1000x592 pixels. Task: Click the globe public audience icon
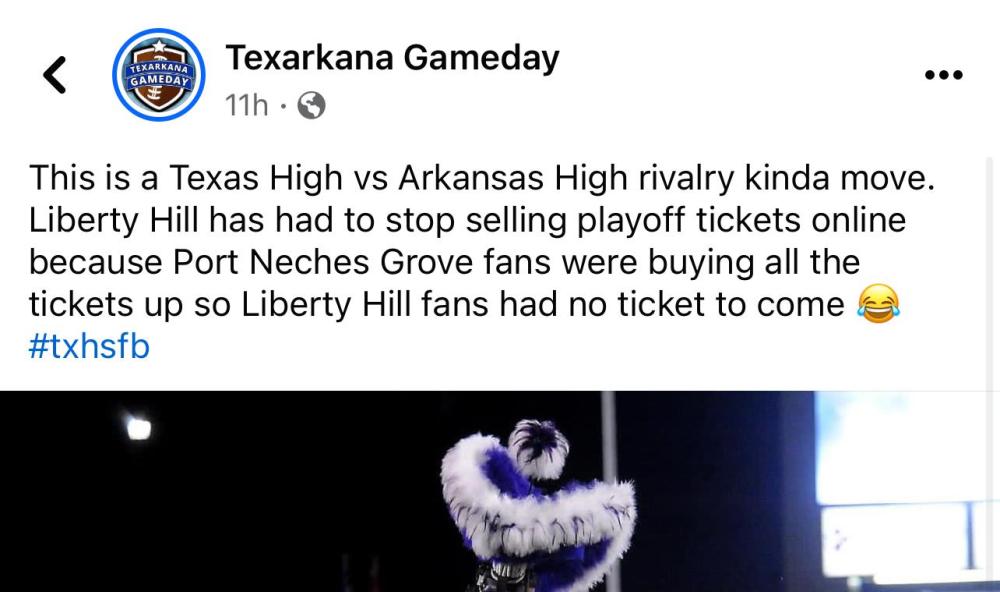[x=311, y=105]
